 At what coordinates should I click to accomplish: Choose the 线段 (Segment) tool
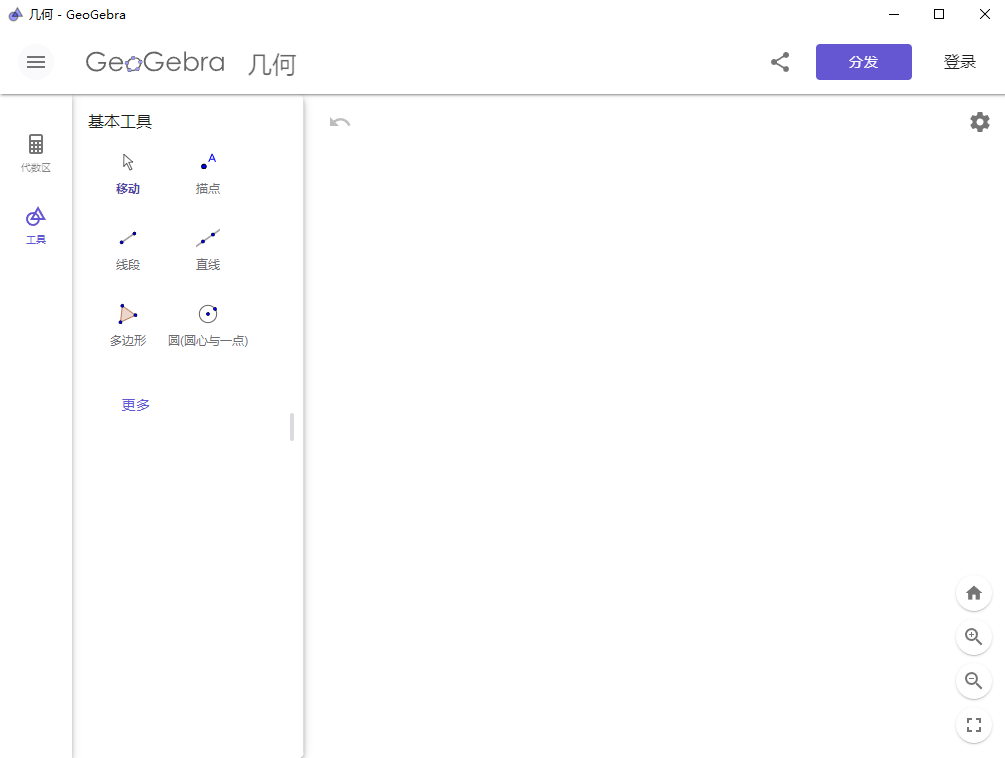pyautogui.click(x=128, y=248)
